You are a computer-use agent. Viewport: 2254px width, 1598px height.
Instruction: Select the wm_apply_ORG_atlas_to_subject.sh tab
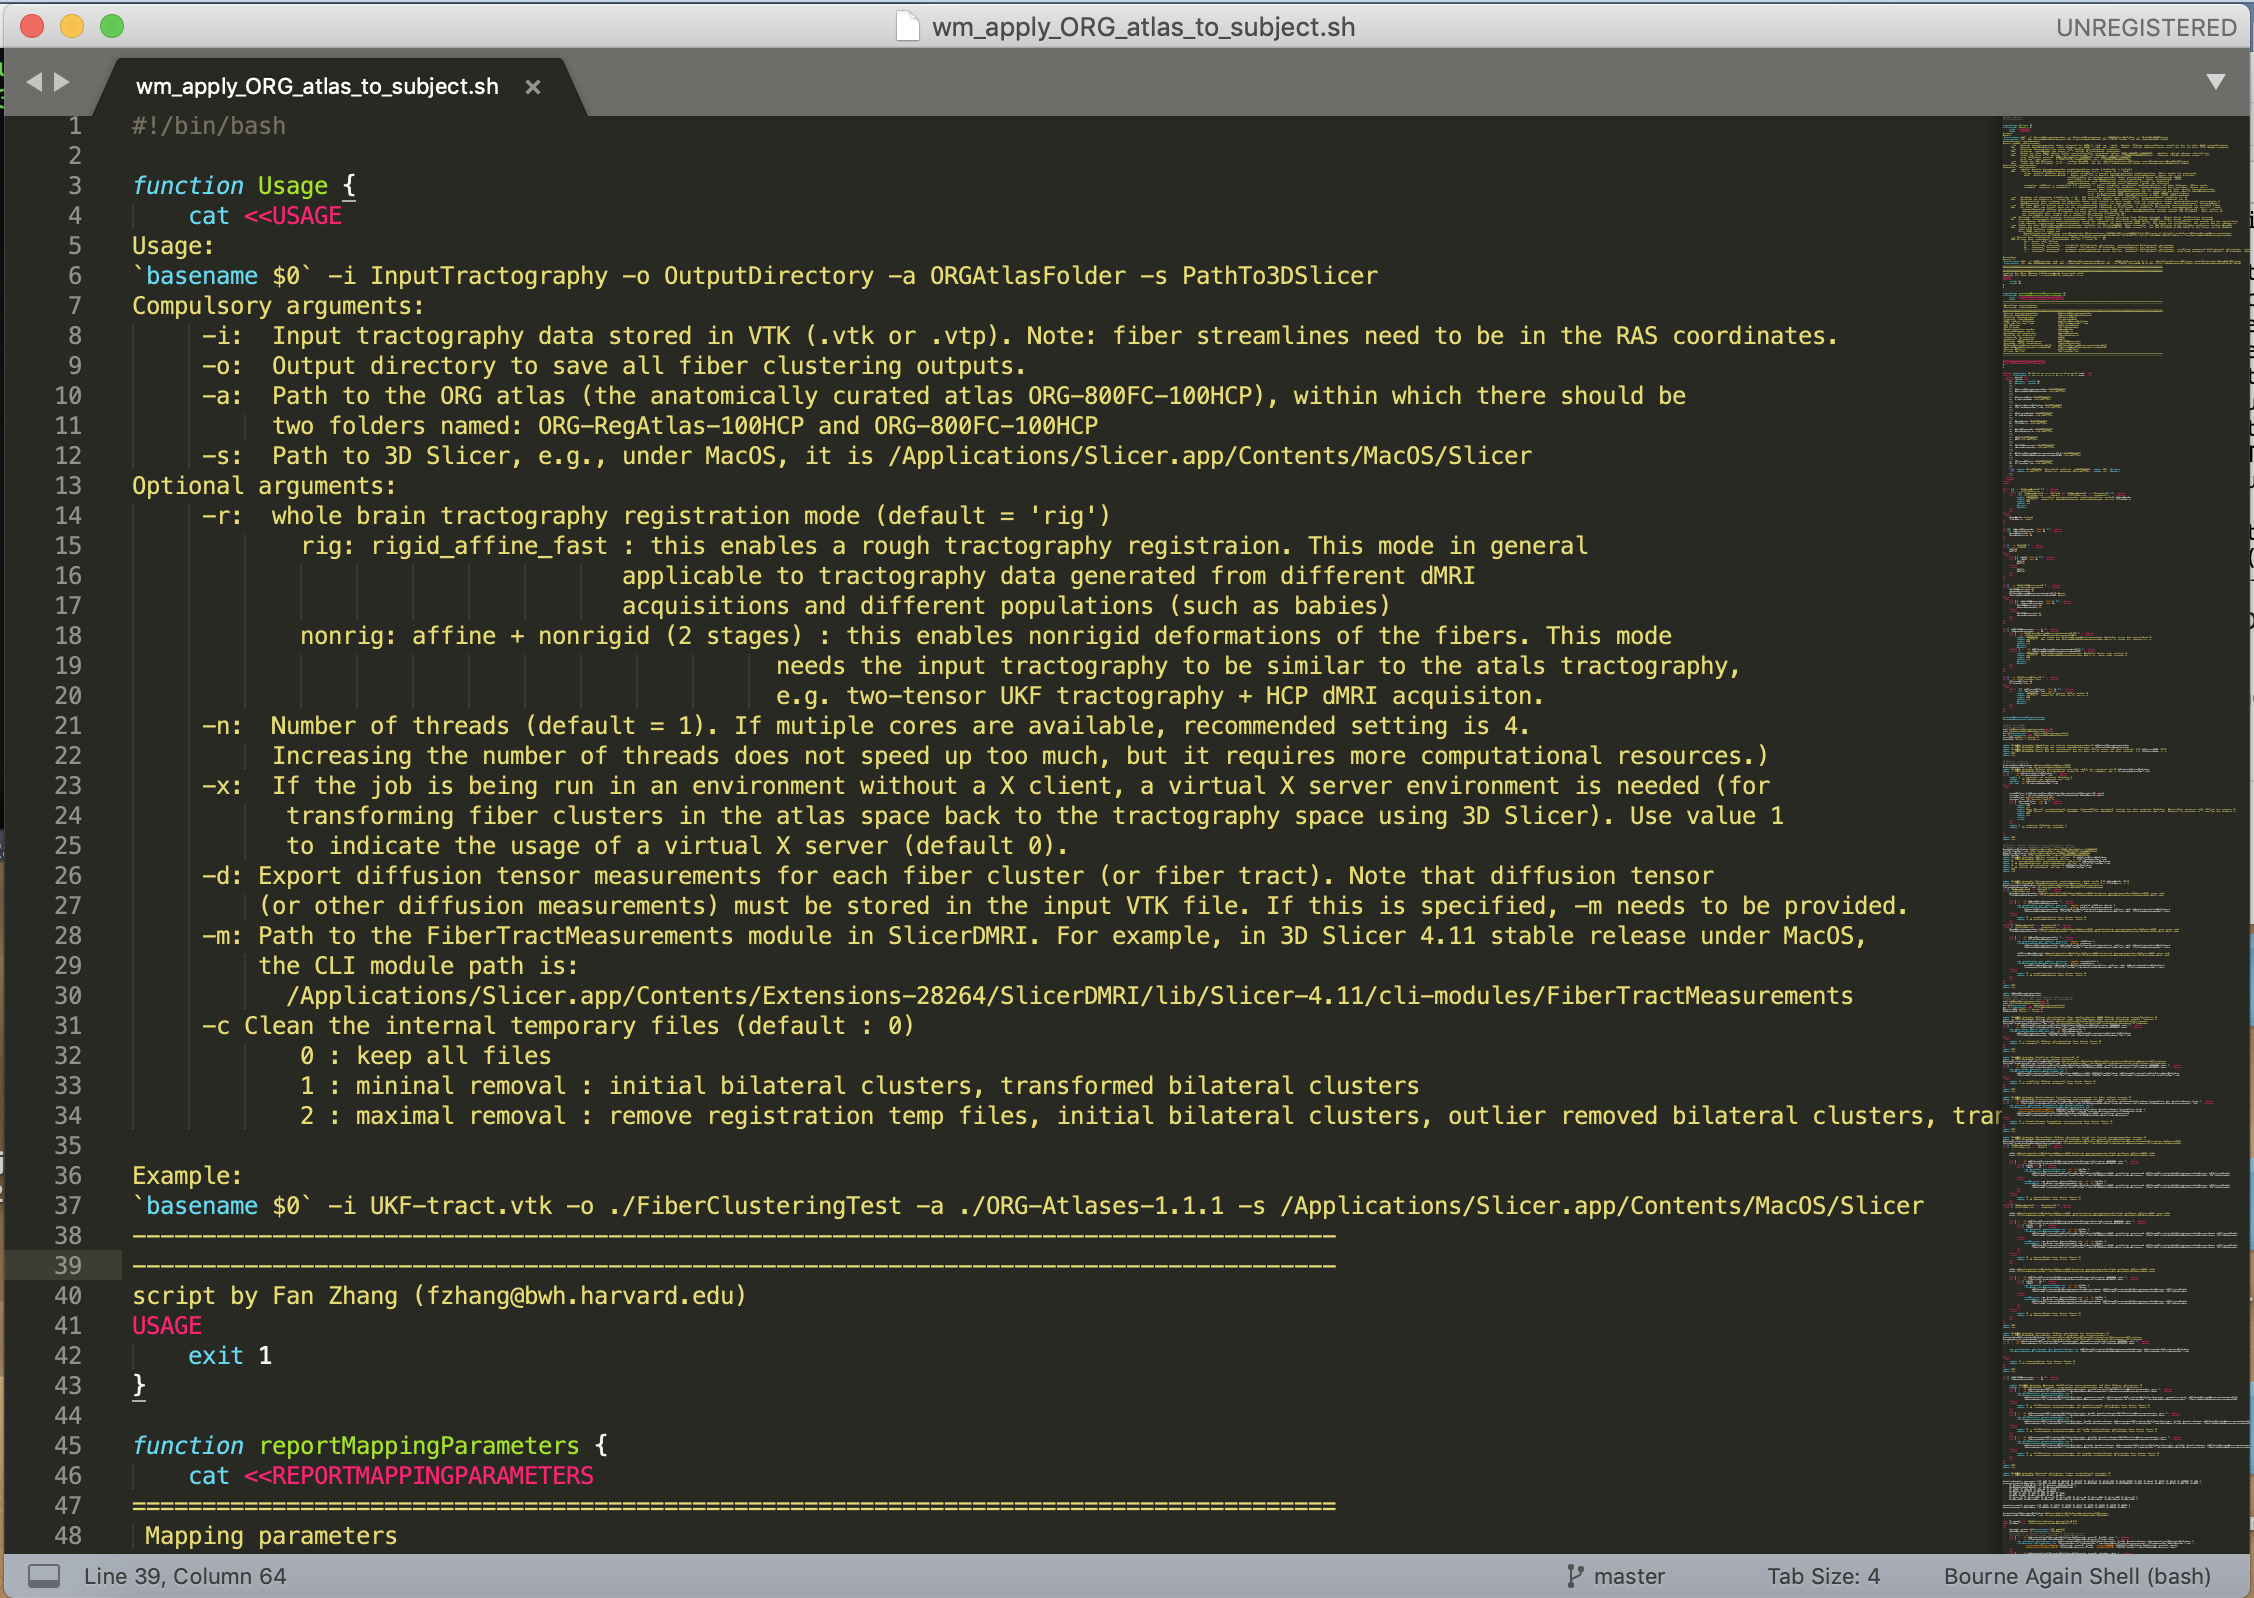click(318, 87)
